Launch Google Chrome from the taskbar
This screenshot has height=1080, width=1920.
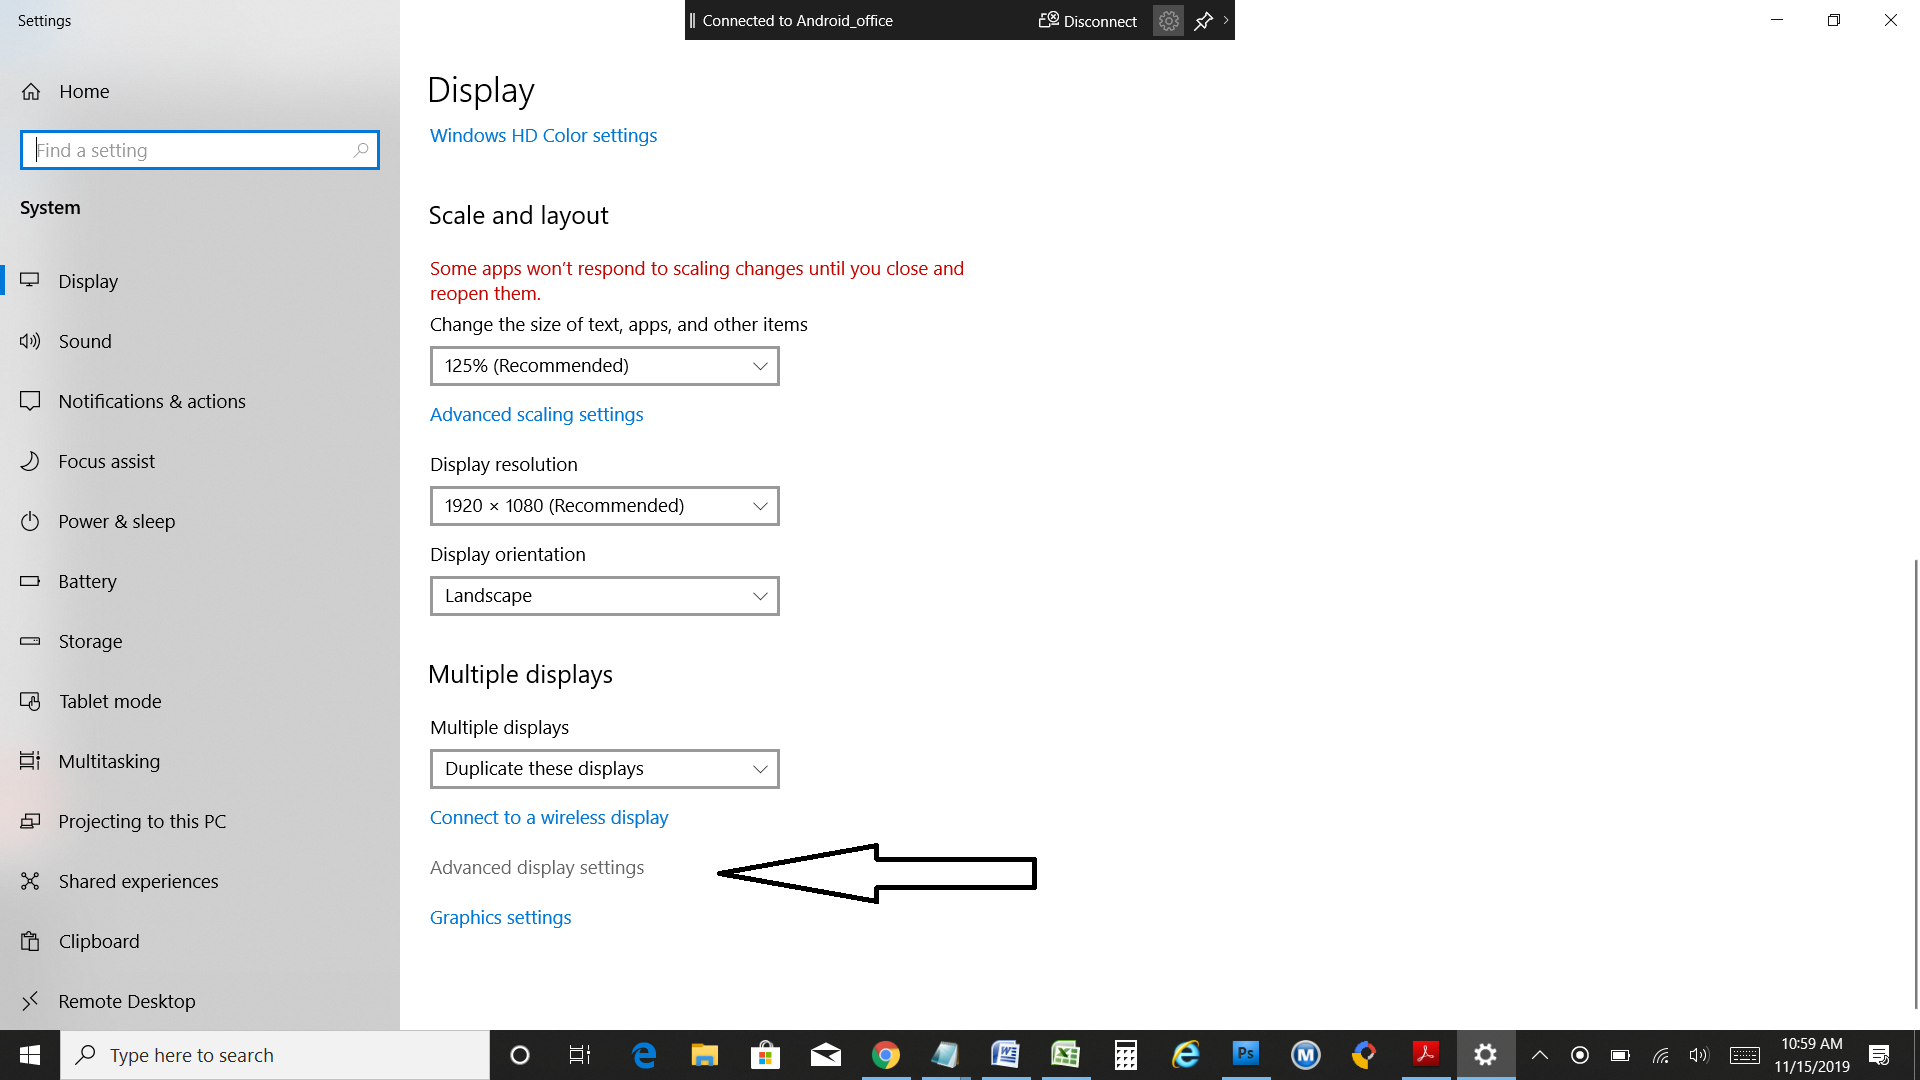885,1054
